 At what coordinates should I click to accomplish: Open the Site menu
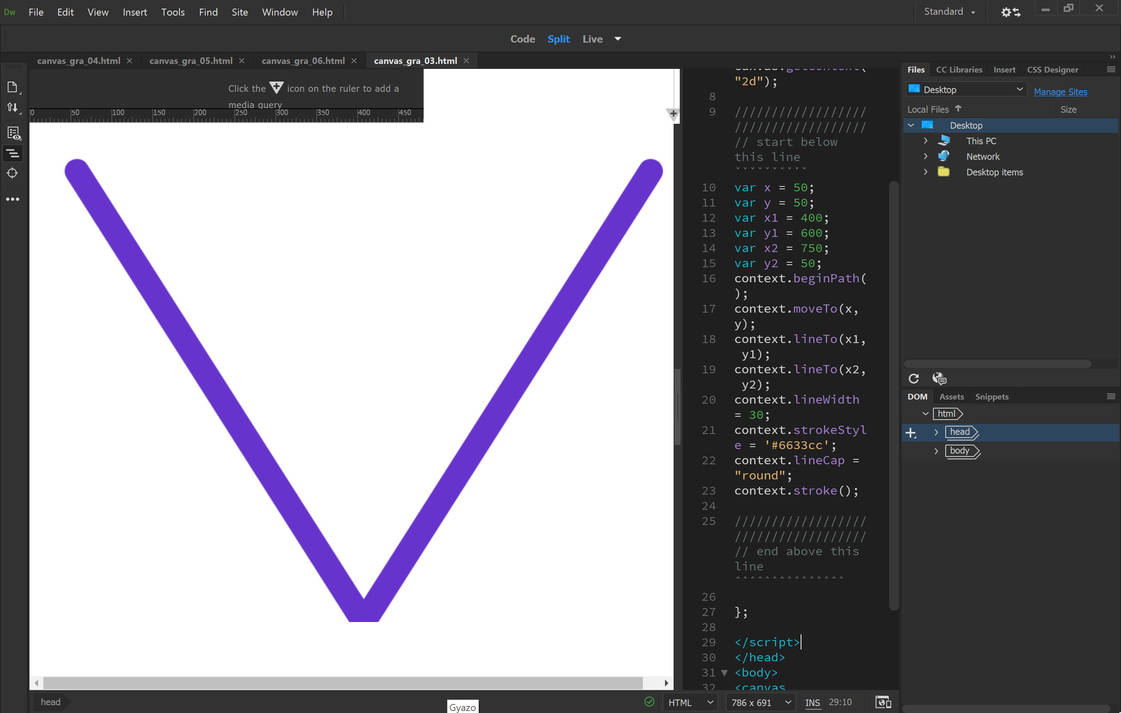tap(239, 12)
